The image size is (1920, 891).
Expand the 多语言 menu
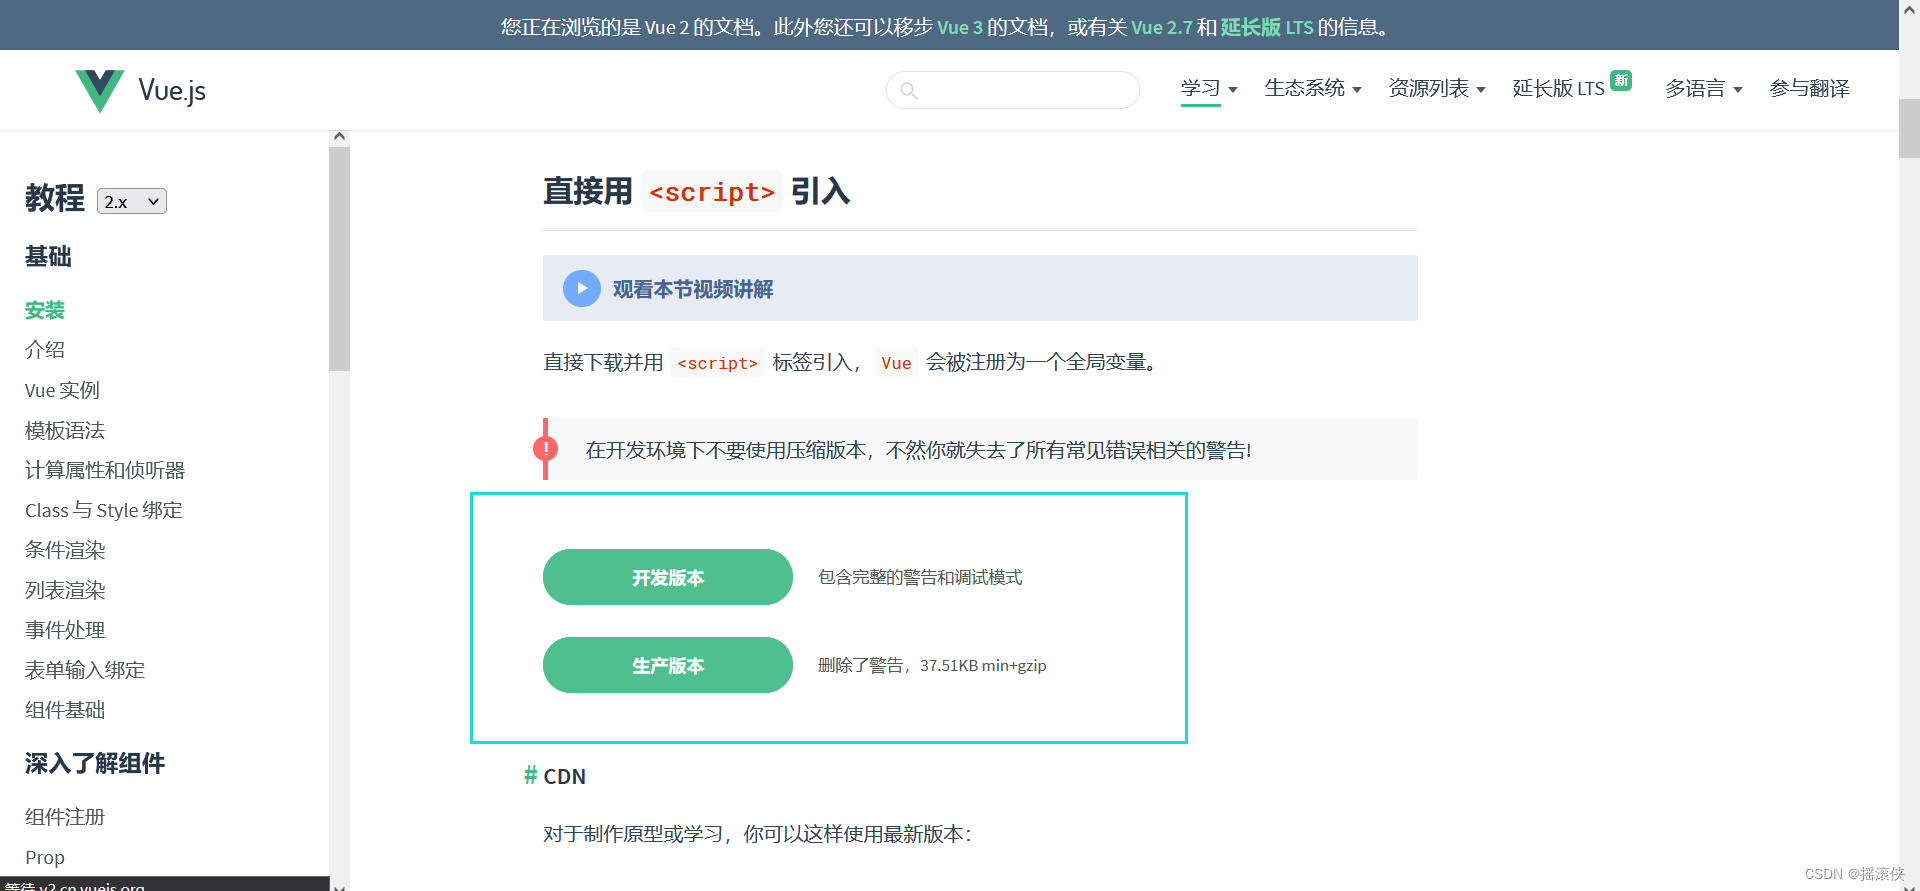tap(1704, 88)
